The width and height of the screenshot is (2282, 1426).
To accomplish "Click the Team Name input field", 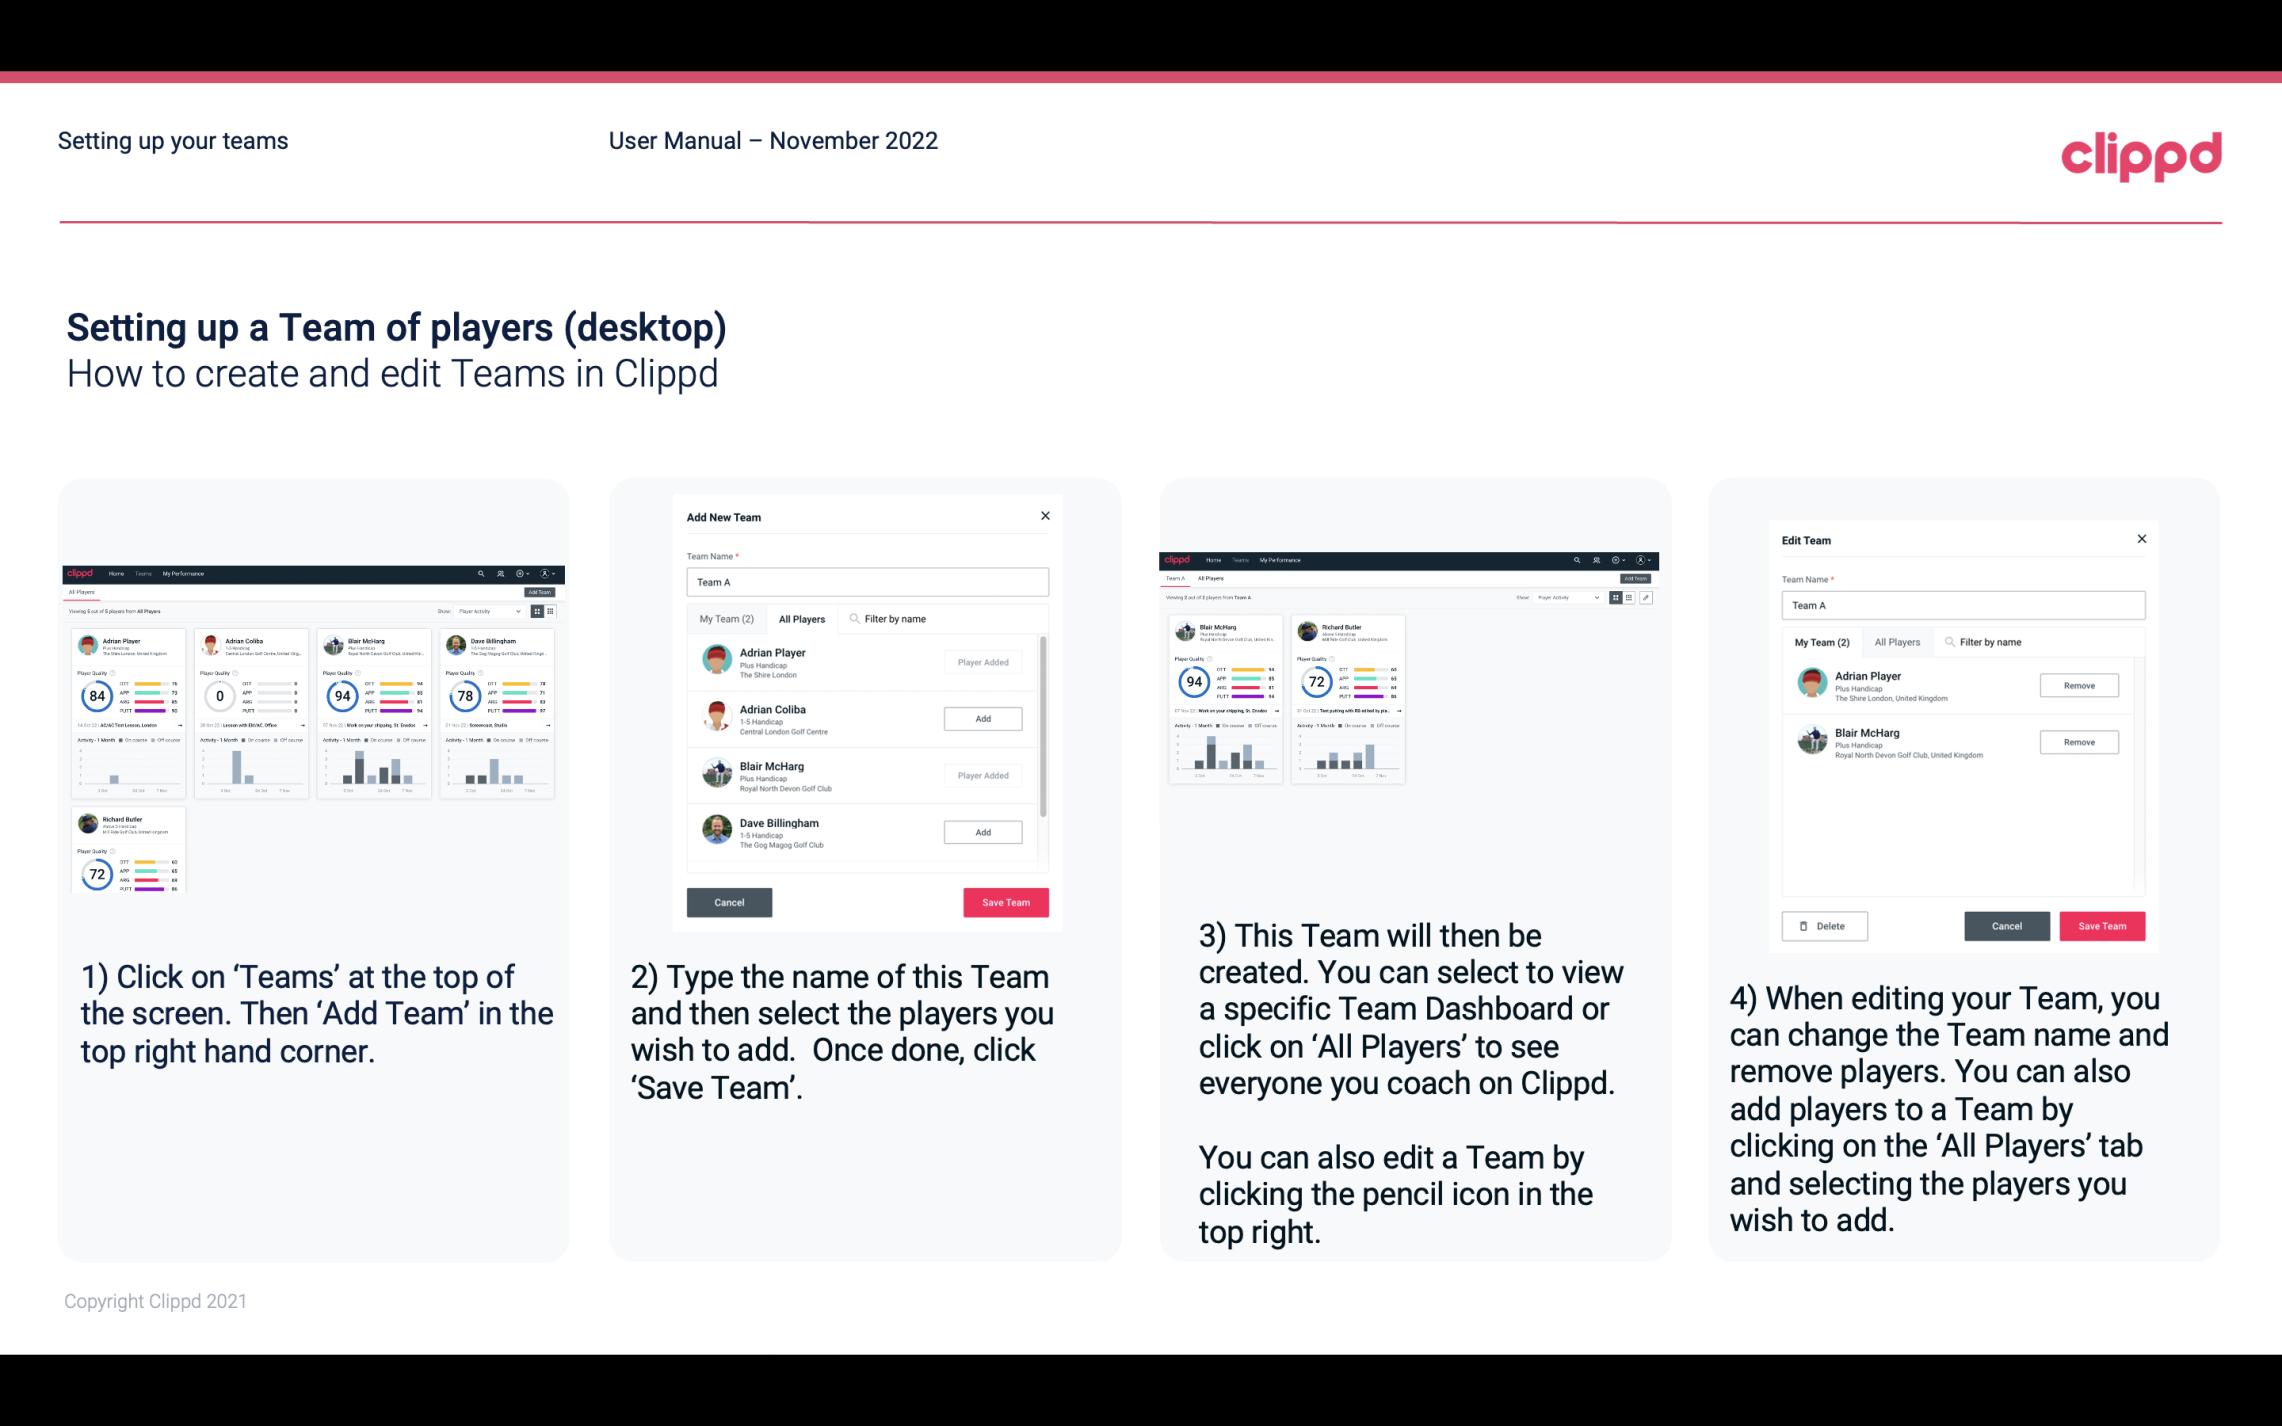I will point(867,582).
